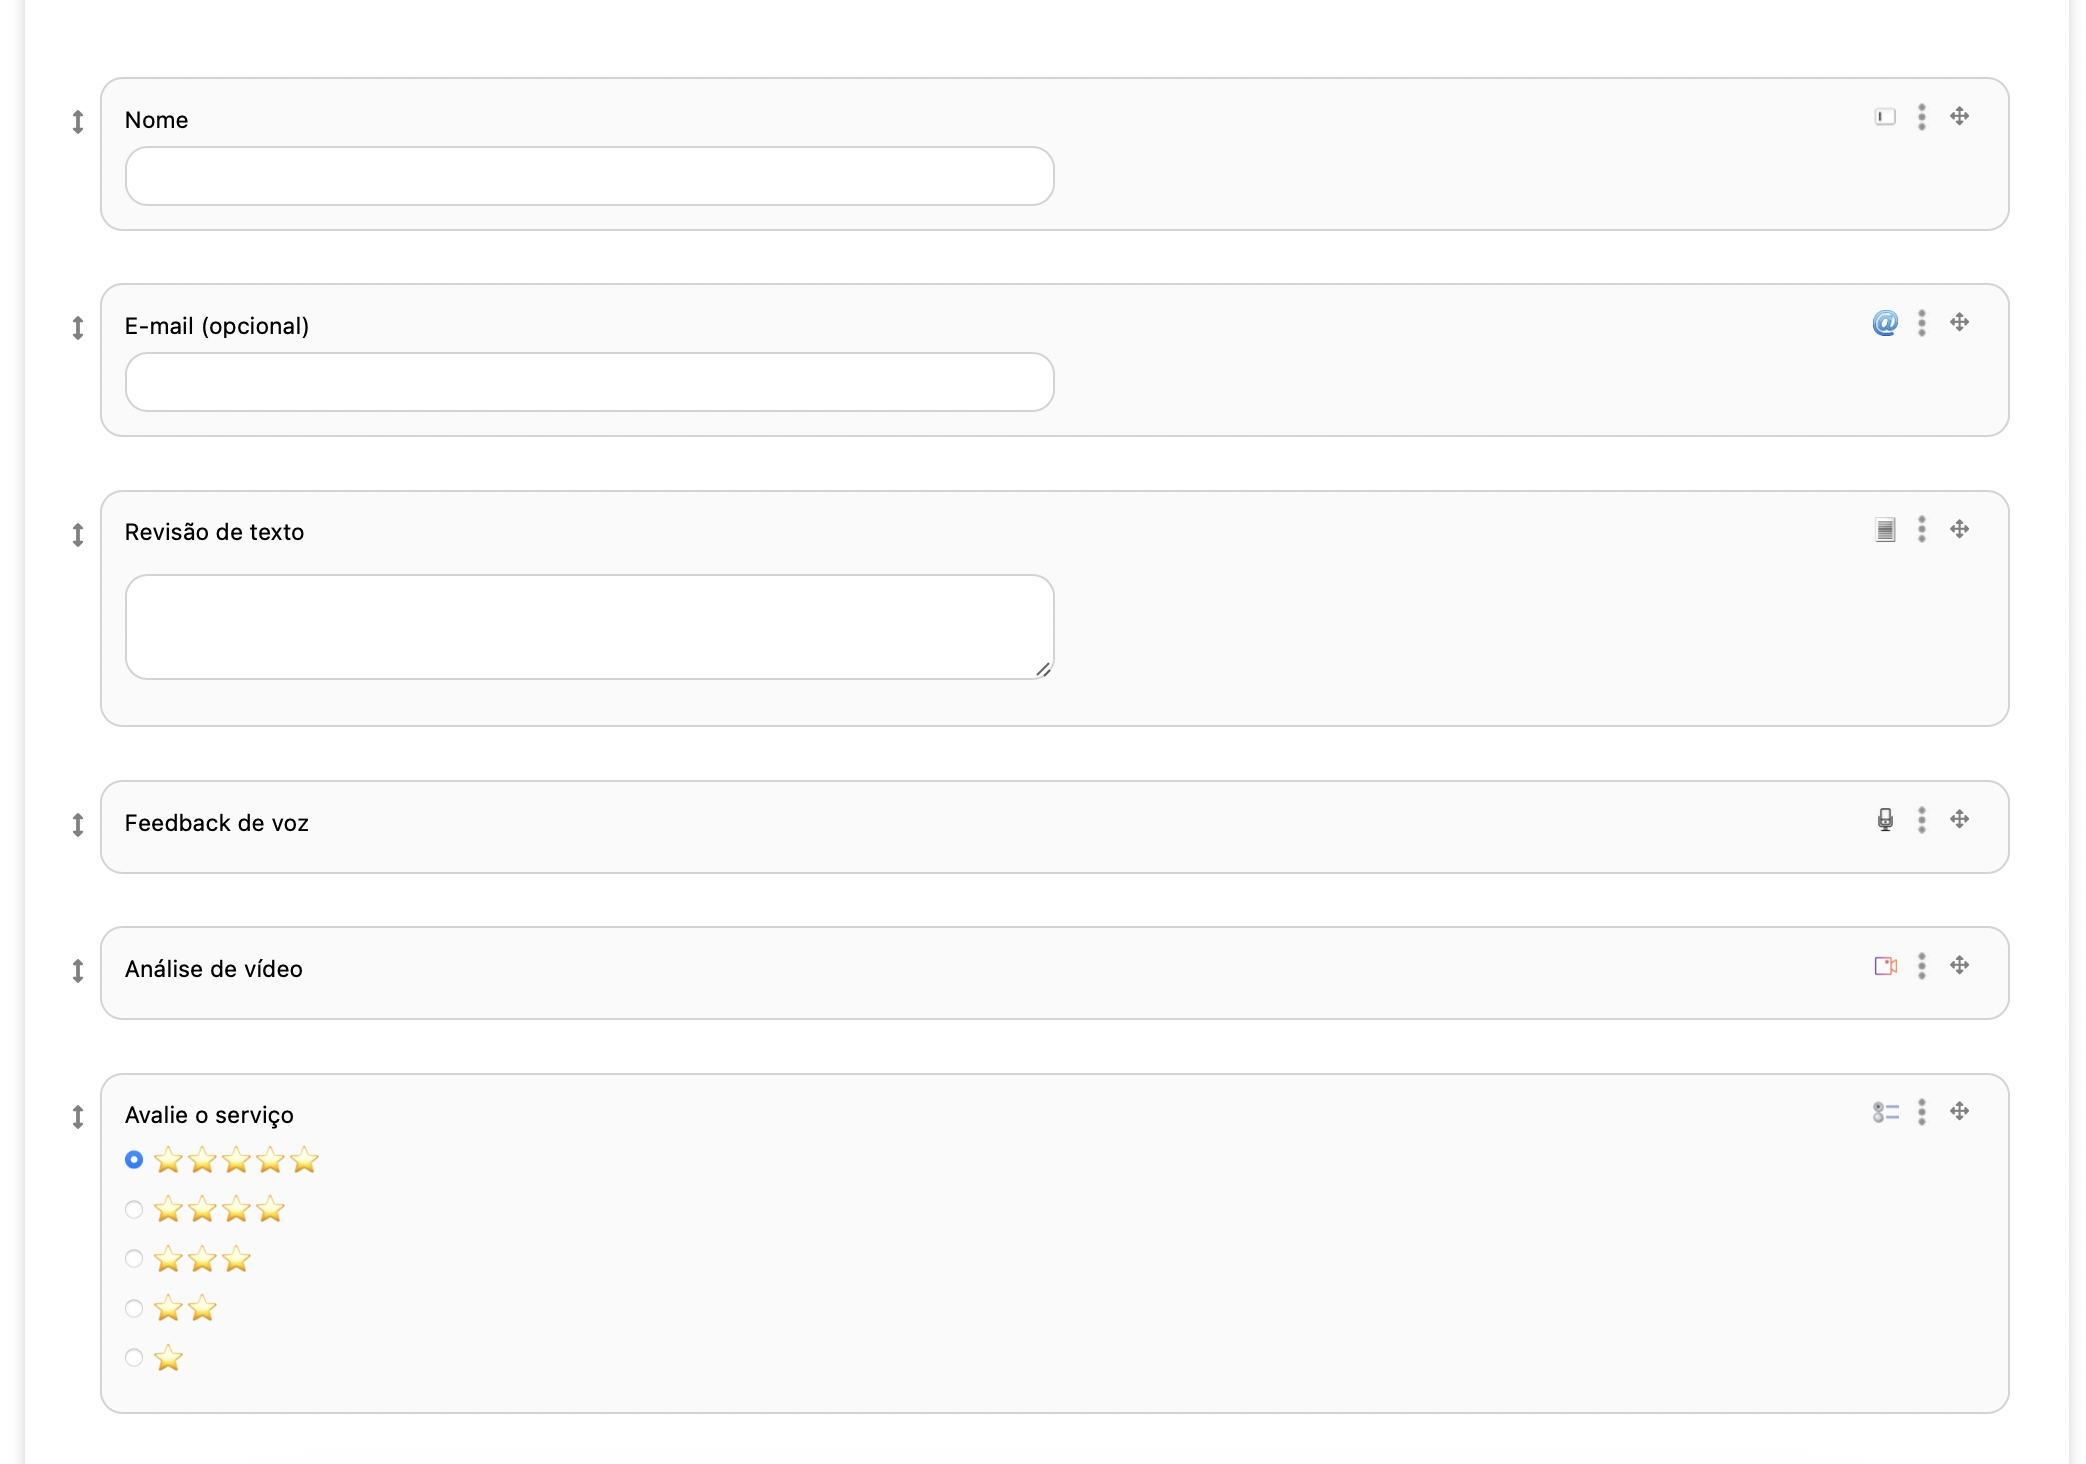2086x1464 pixels.
Task: Click the paragraph type icon on Revisão de texto
Action: pos(1885,530)
